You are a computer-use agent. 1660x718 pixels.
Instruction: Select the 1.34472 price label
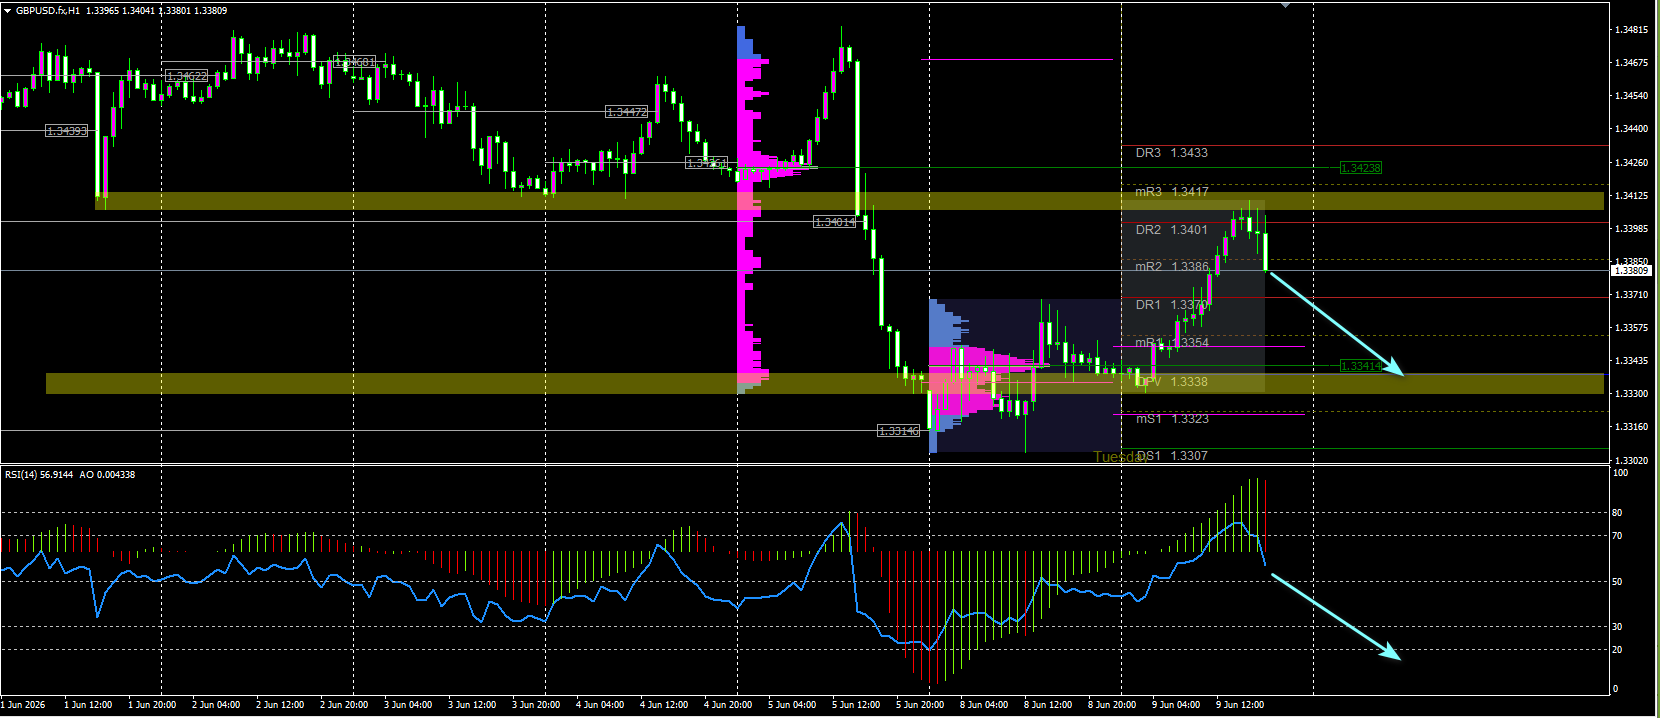[627, 112]
